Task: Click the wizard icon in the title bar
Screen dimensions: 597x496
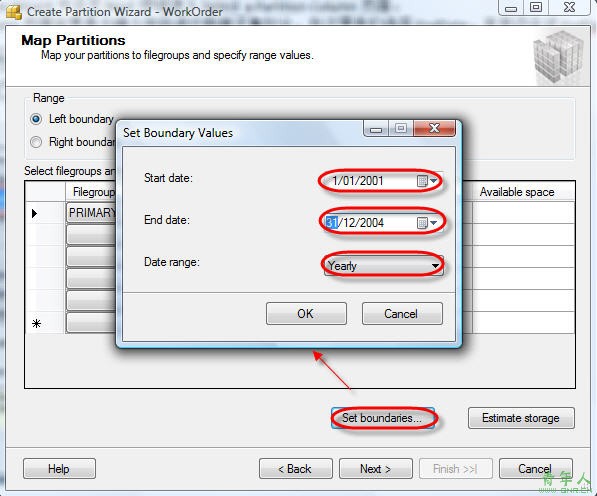Action: click(14, 12)
